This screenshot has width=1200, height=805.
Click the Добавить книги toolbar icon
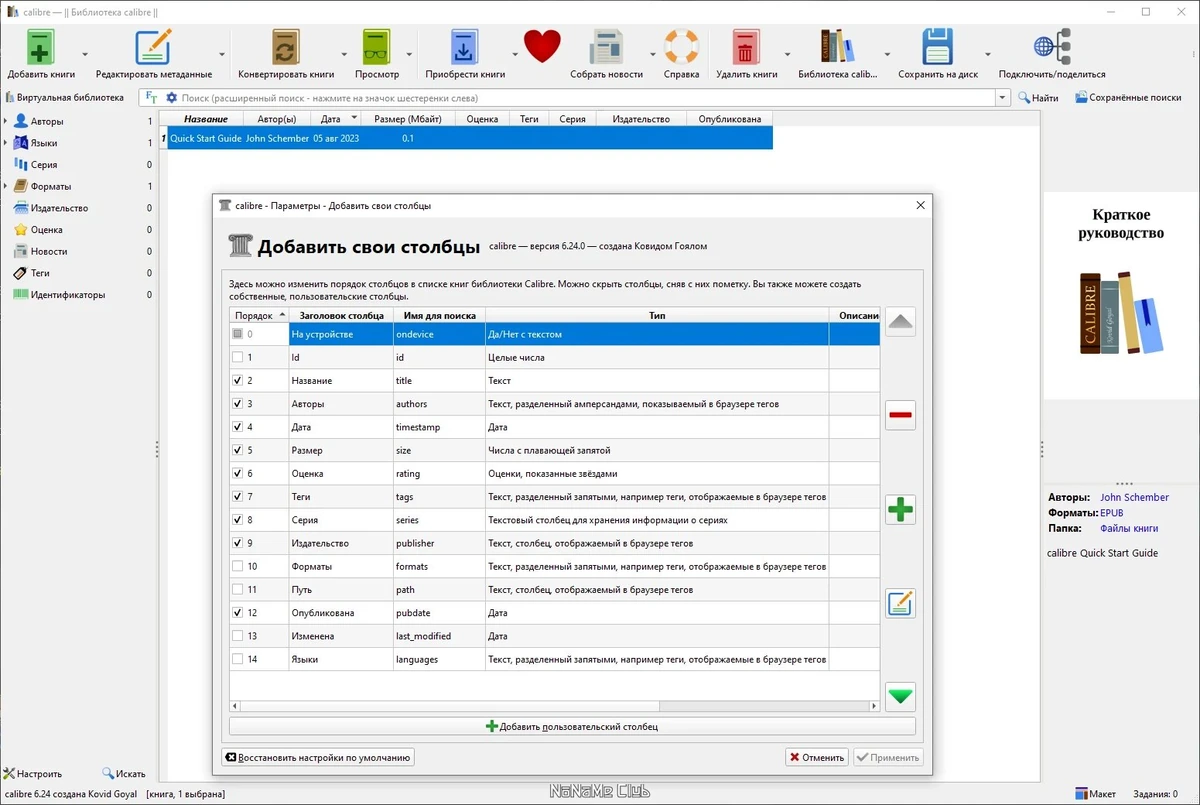tap(40, 47)
